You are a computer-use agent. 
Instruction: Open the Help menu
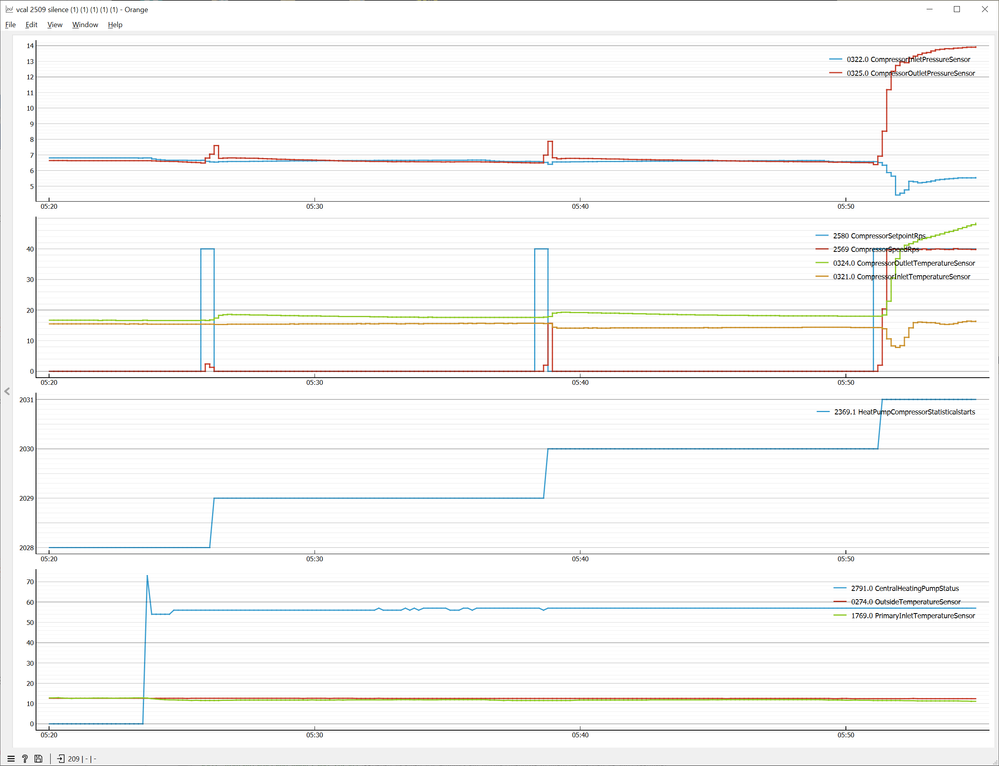tap(115, 24)
